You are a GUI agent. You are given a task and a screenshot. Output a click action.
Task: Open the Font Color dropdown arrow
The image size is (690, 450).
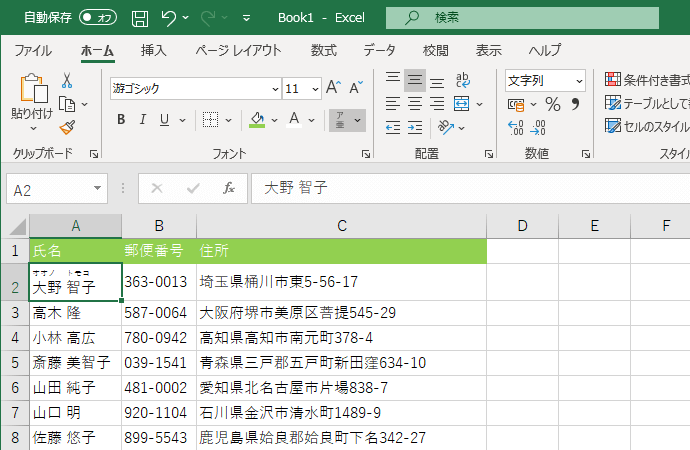pos(312,120)
